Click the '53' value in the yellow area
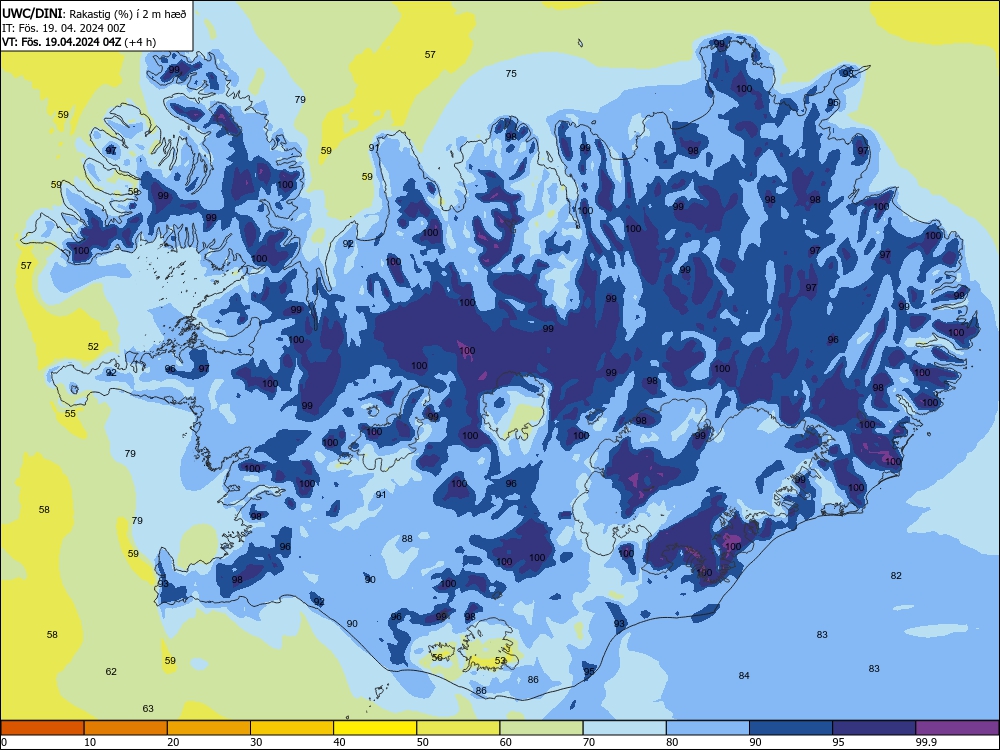Viewport: 1000px width, 750px height. [x=500, y=661]
